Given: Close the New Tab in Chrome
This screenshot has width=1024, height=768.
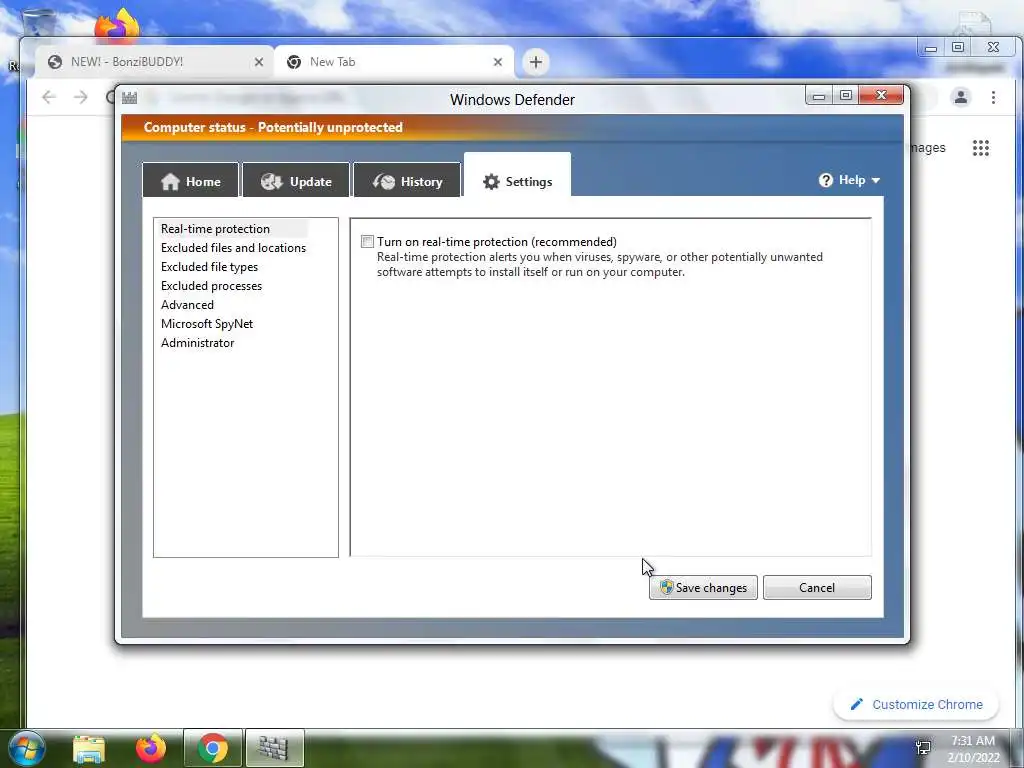Looking at the screenshot, I should click(x=498, y=62).
